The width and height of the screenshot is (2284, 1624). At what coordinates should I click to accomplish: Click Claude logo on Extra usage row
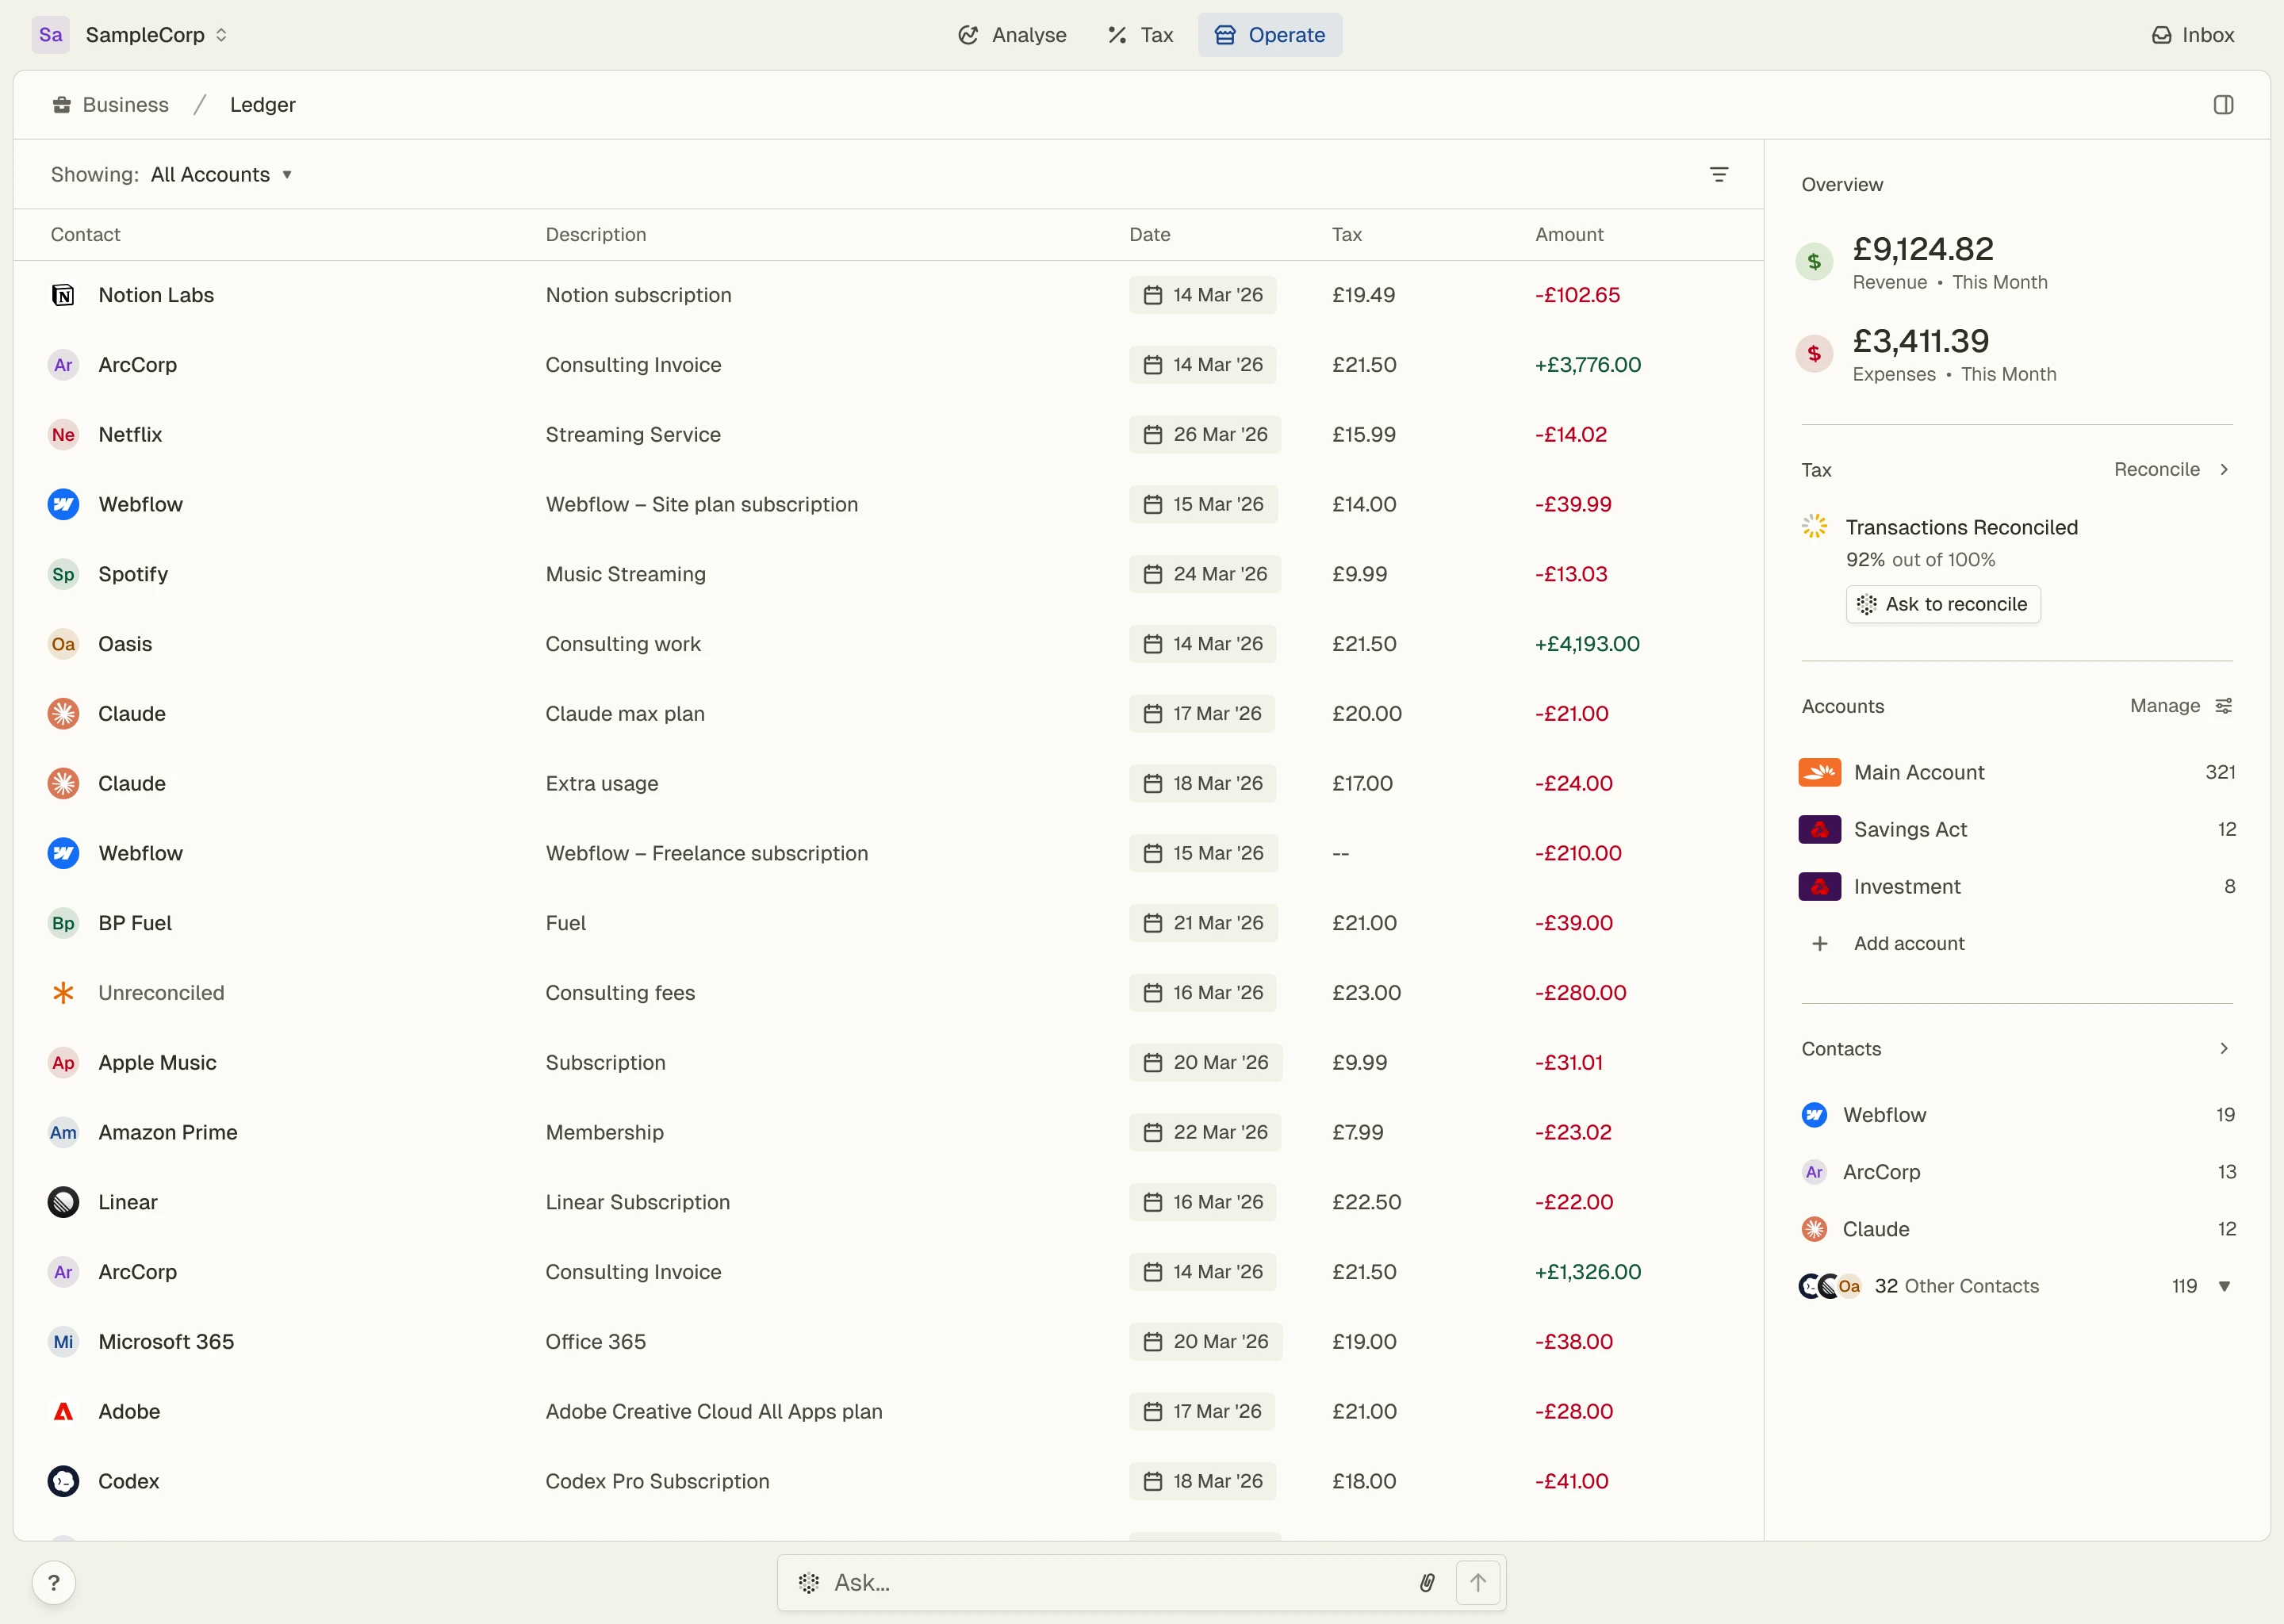[63, 783]
